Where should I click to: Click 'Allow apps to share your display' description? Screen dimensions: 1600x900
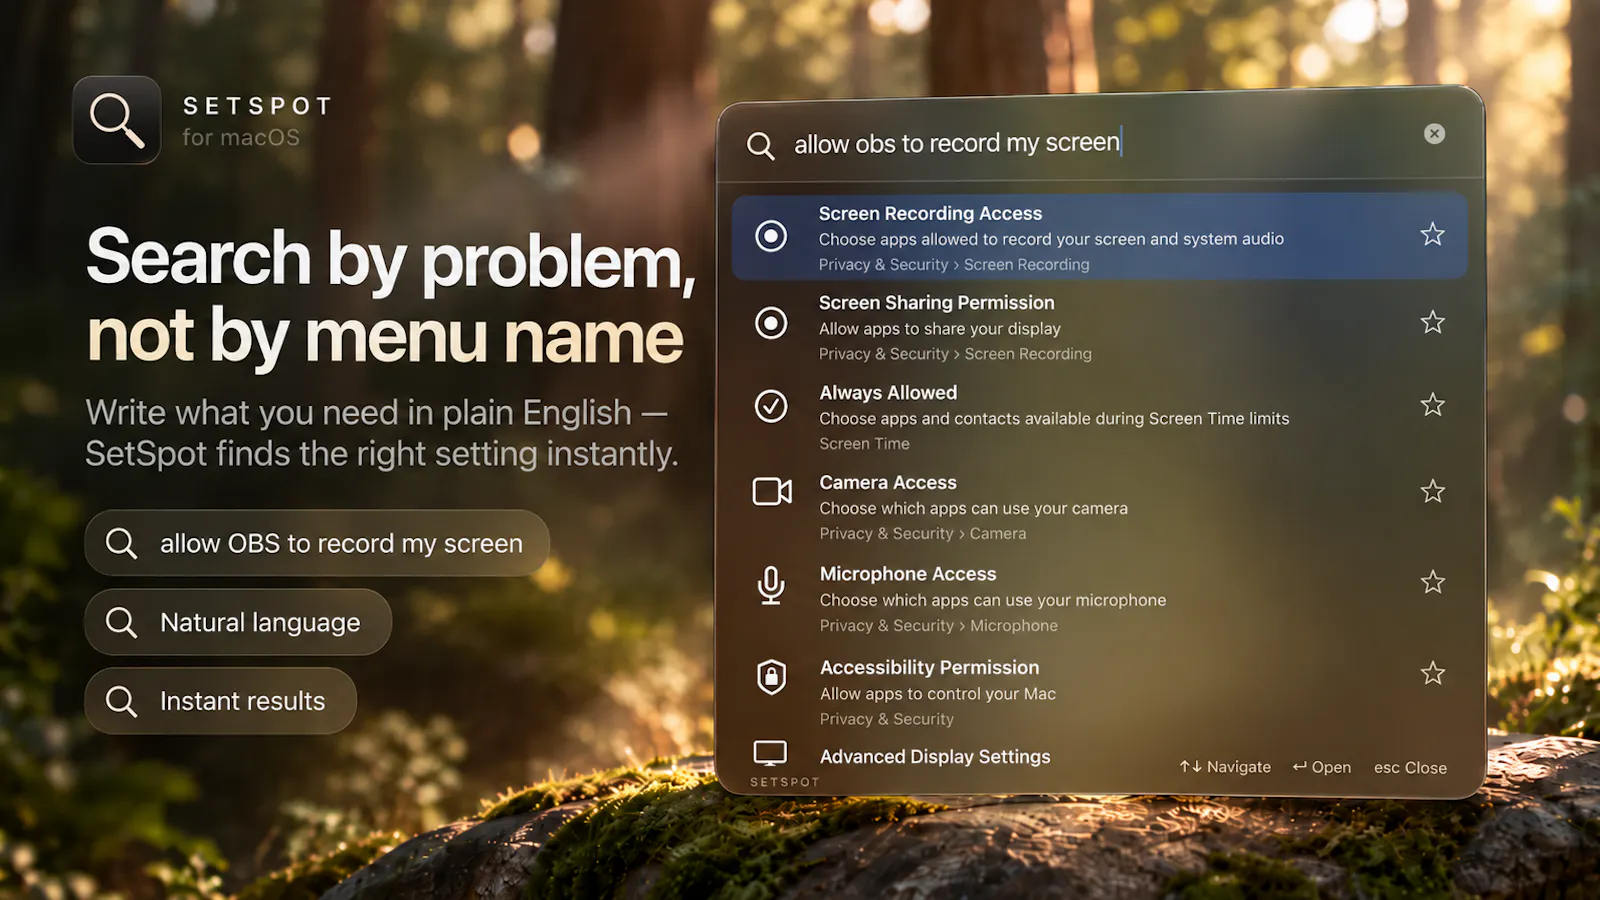click(940, 329)
